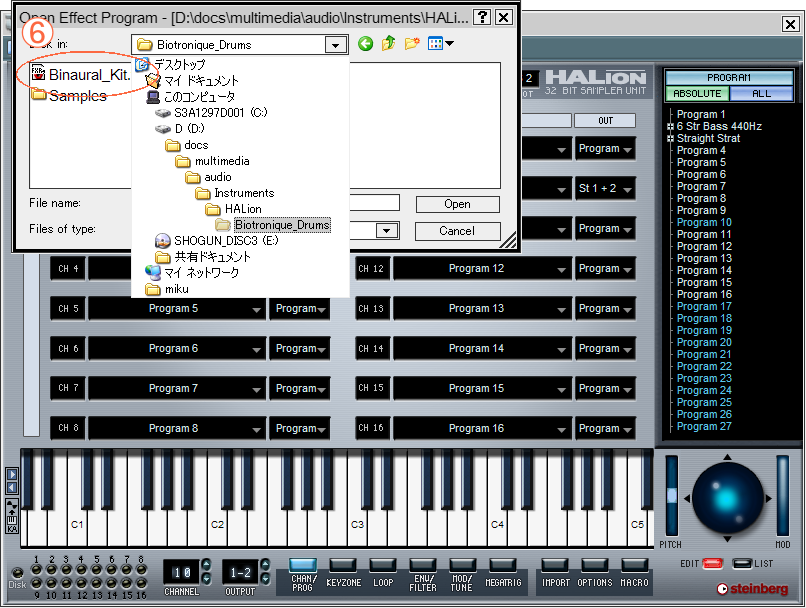This screenshot has height=608, width=806.
Task: Click the green Back navigation icon
Action: (x=365, y=44)
